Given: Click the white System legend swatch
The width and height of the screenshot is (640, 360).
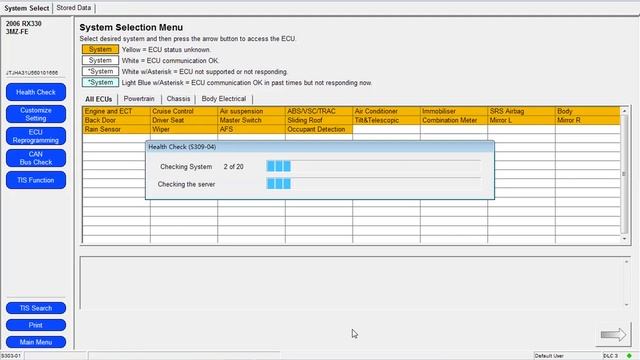Looking at the screenshot, I should (100, 60).
